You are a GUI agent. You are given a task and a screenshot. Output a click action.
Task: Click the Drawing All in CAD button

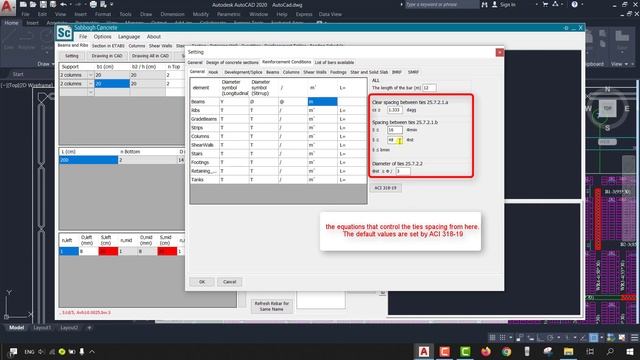tap(150, 56)
